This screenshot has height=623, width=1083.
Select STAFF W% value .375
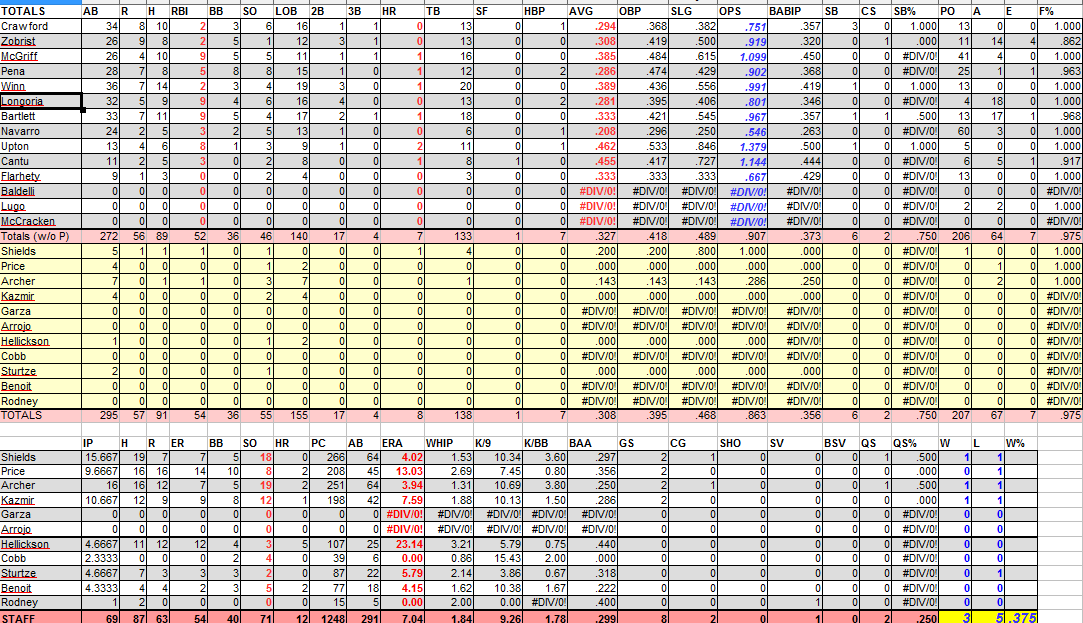point(1021,618)
